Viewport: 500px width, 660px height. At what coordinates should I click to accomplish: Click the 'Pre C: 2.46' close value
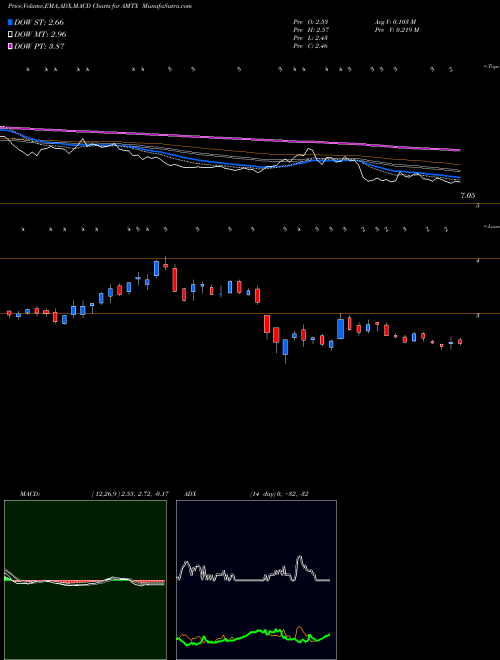tap(311, 45)
